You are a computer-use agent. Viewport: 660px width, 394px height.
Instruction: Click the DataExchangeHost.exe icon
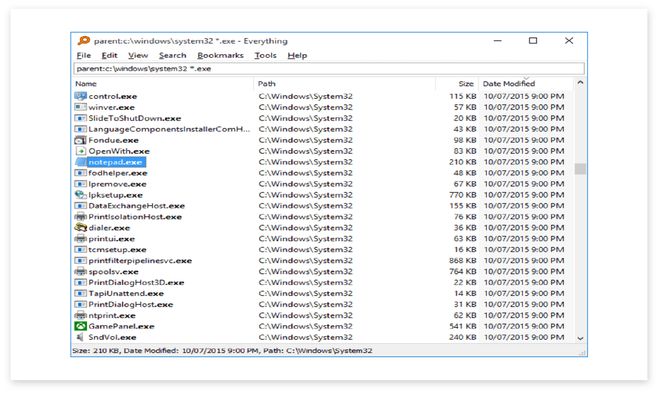point(80,206)
